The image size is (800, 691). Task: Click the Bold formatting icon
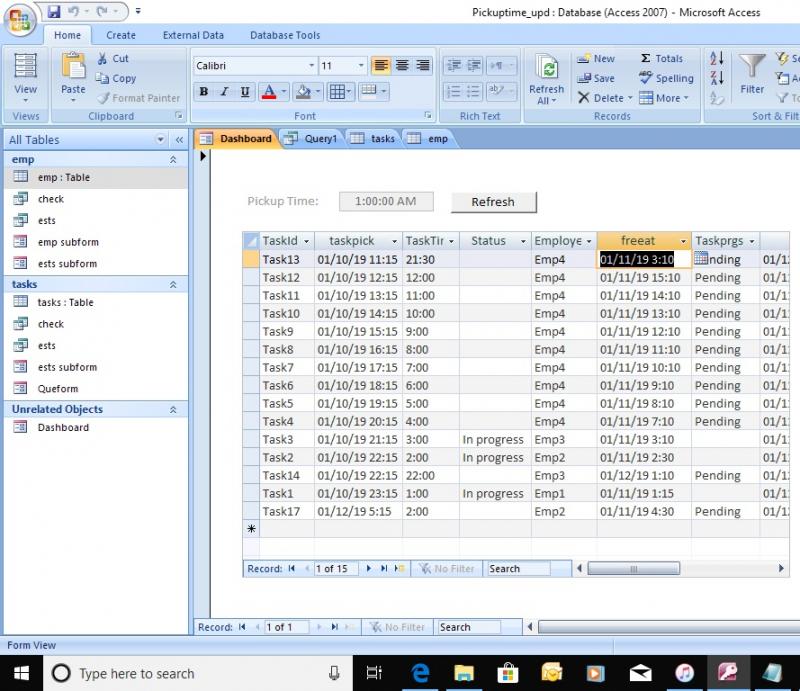click(x=204, y=92)
